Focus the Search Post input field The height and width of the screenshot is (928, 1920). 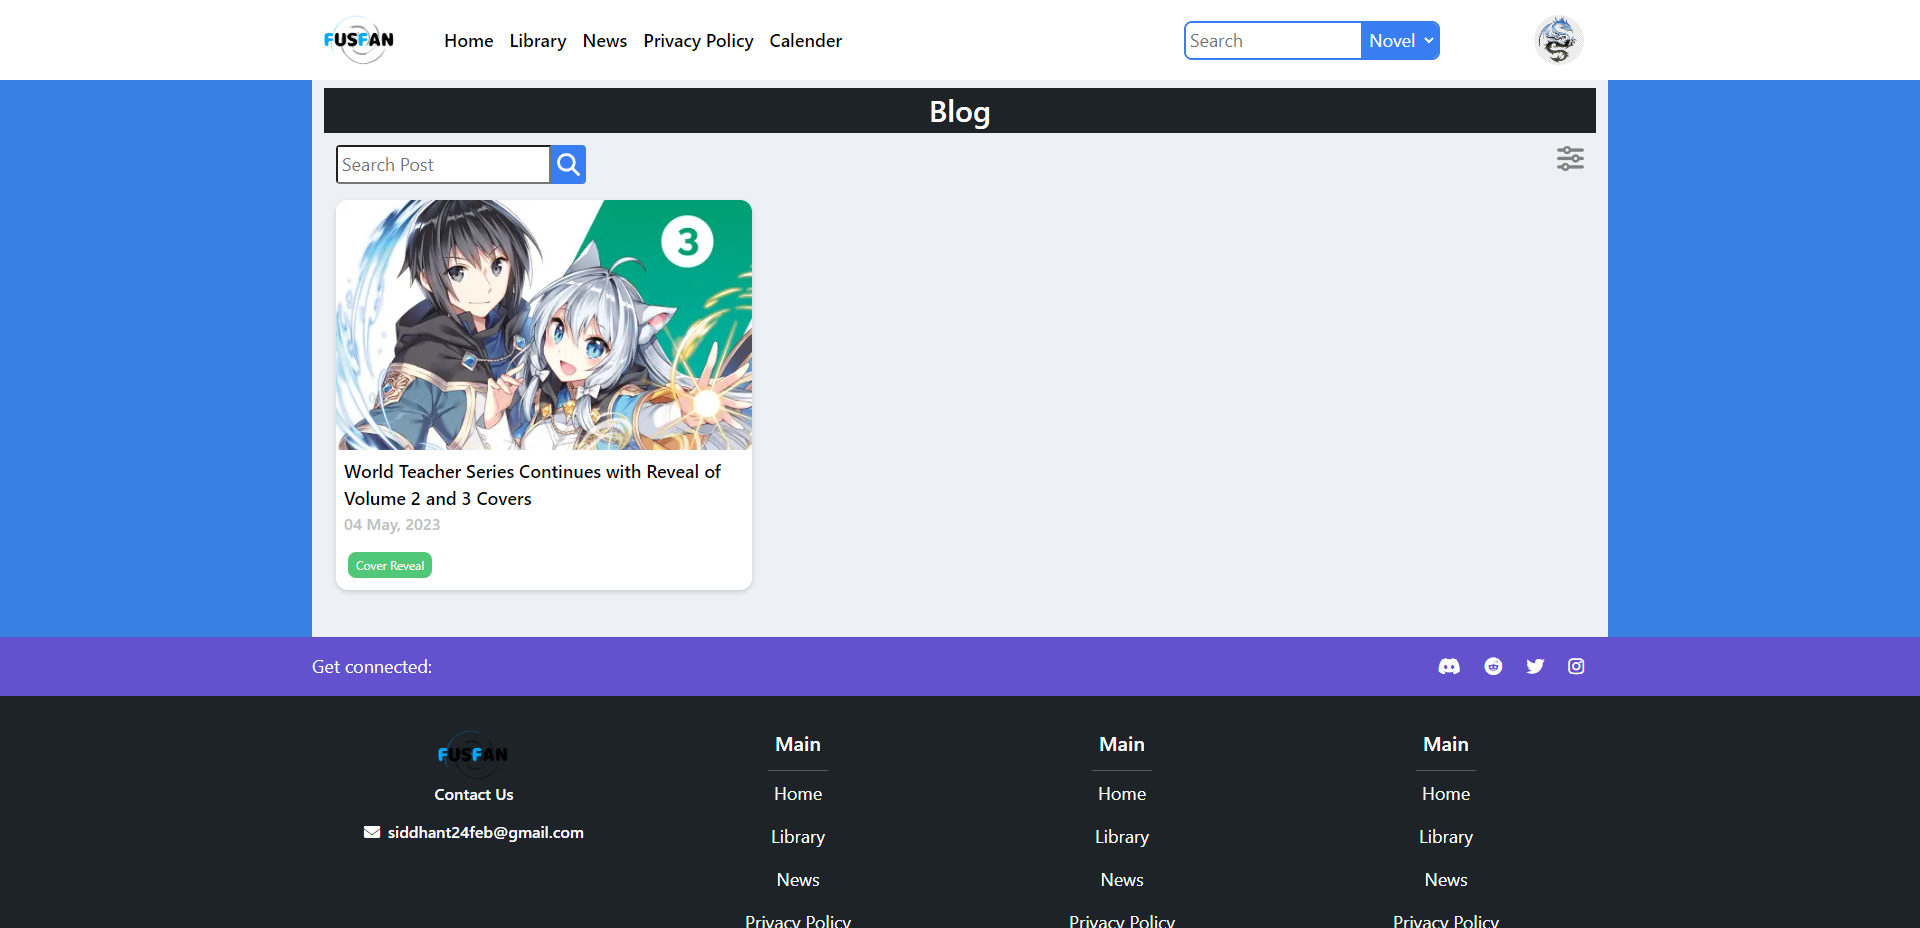click(x=443, y=164)
